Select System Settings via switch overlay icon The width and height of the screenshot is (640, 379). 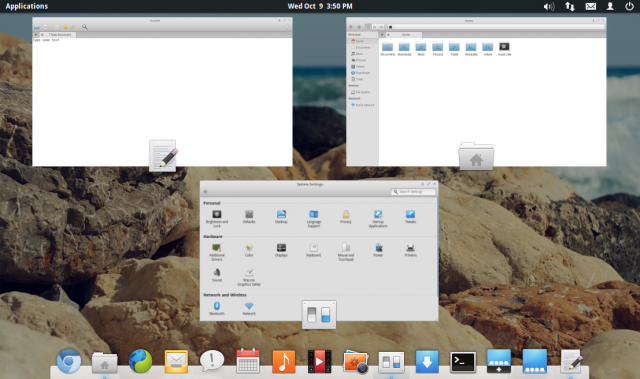point(319,315)
